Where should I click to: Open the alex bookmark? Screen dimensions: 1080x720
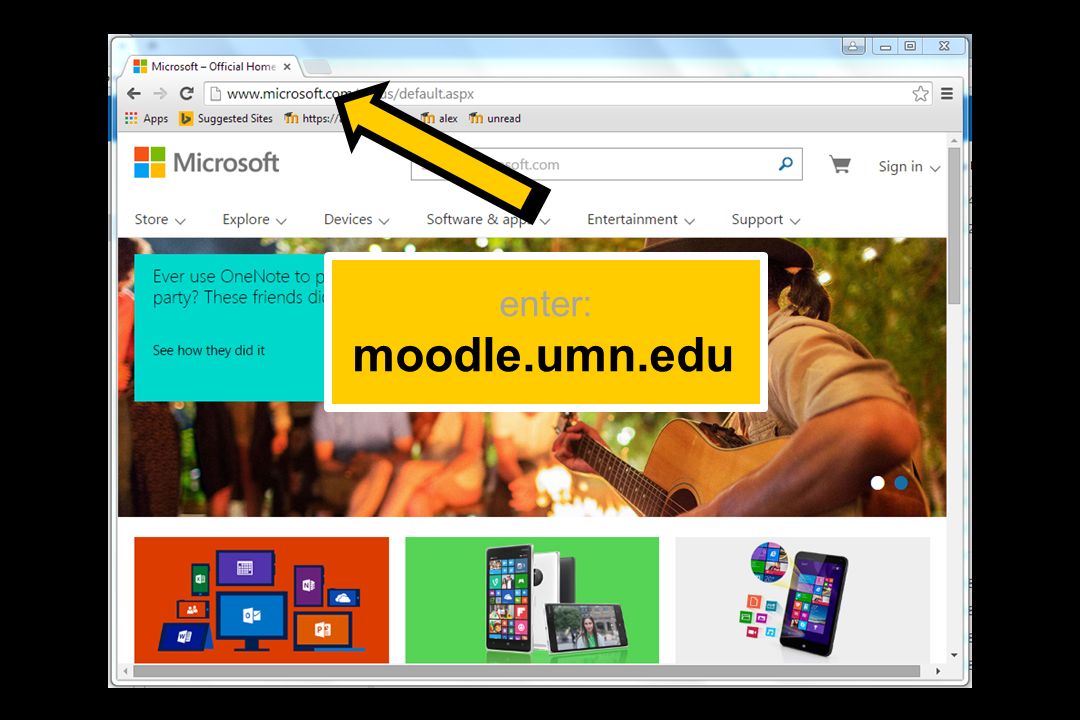point(439,119)
